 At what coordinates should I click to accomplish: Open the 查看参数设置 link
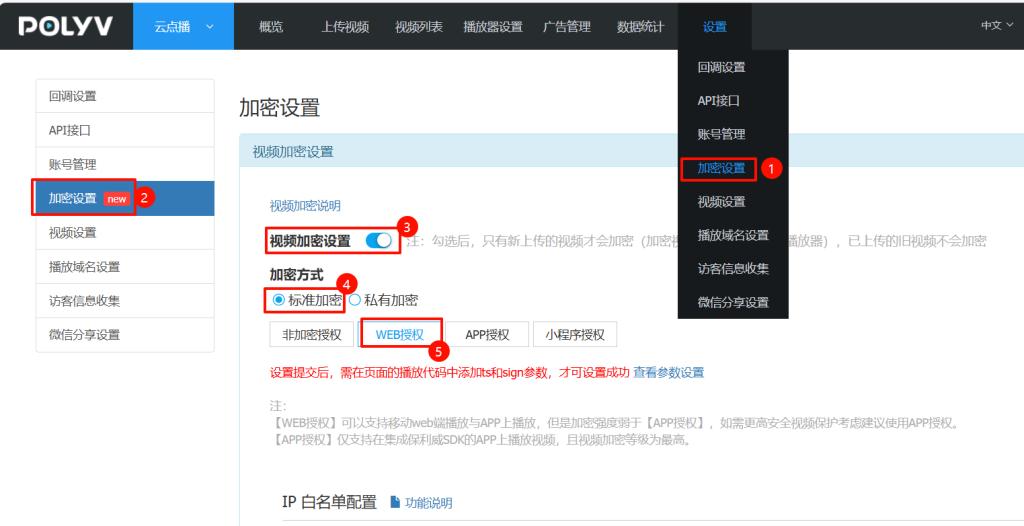[668, 372]
